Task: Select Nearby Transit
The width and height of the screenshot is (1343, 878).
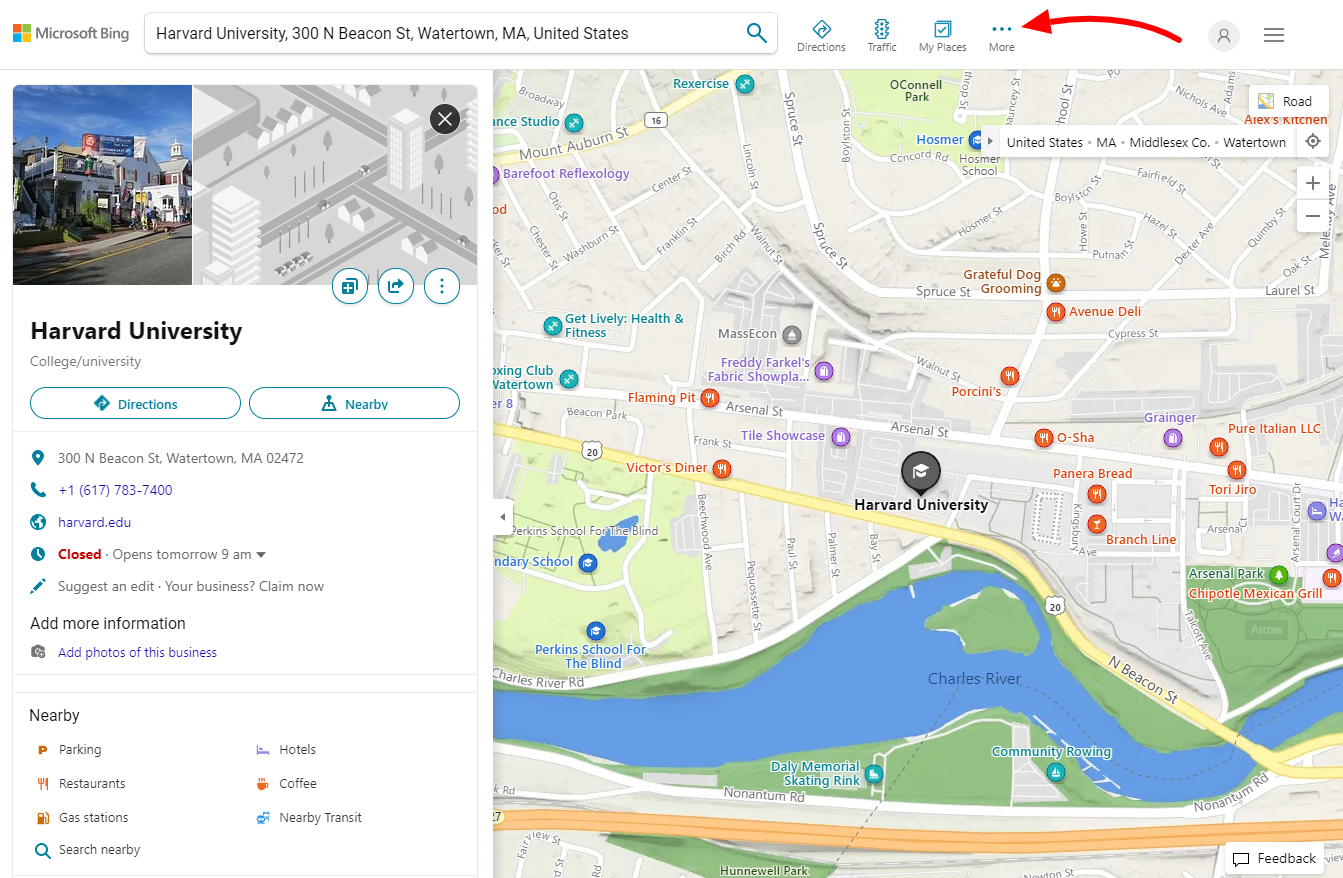Action: [320, 817]
